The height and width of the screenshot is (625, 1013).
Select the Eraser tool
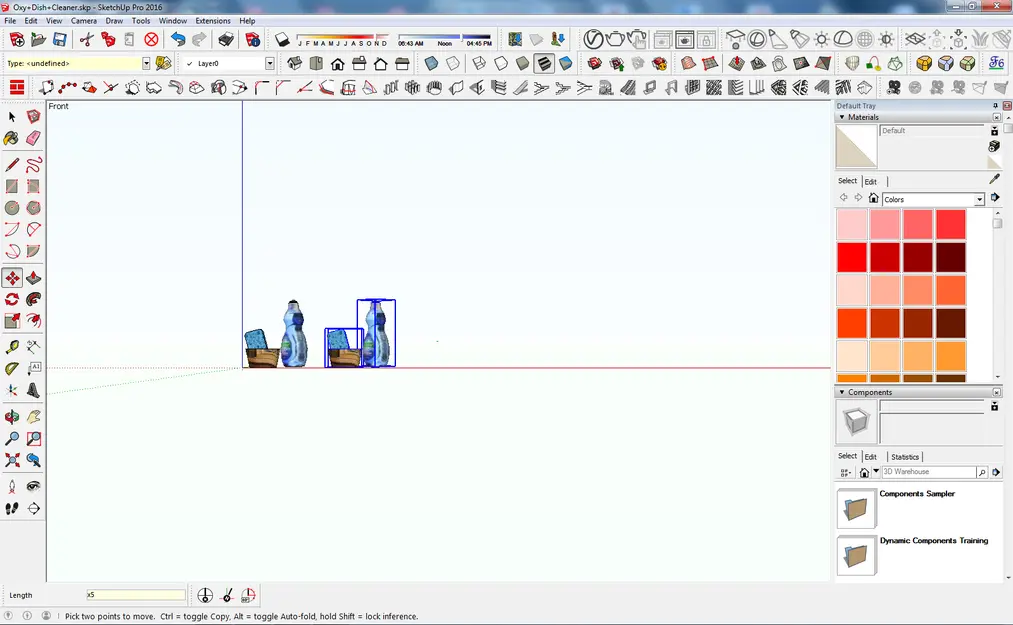(x=31, y=137)
